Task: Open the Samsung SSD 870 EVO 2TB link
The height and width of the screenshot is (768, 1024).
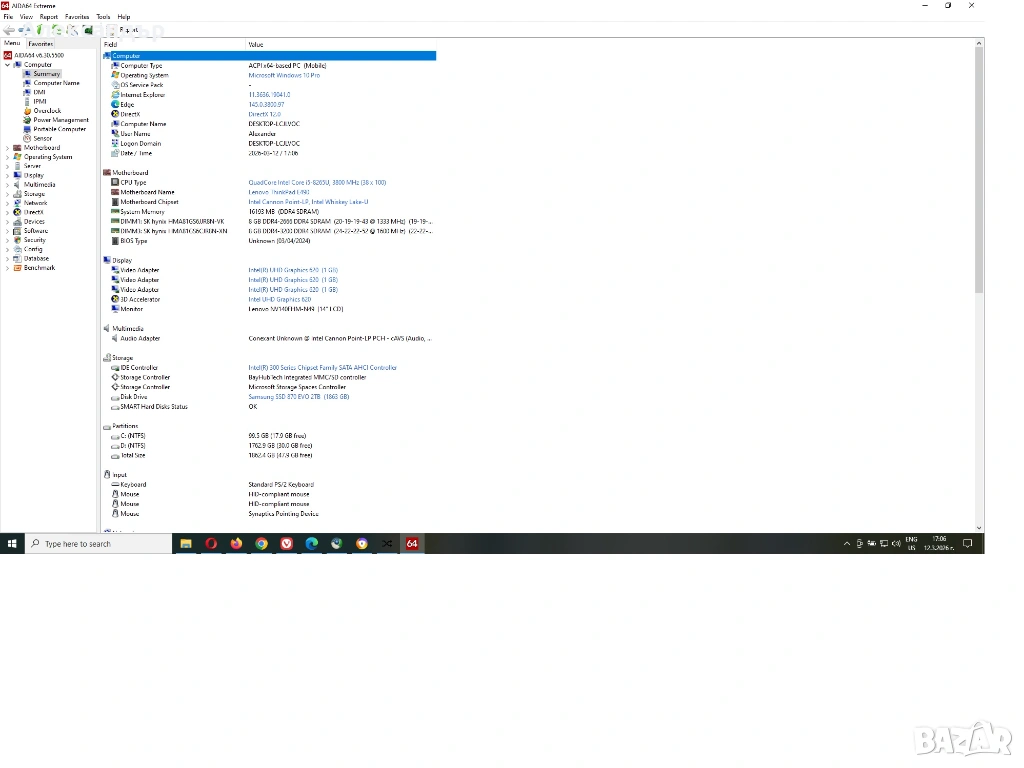Action: point(298,397)
